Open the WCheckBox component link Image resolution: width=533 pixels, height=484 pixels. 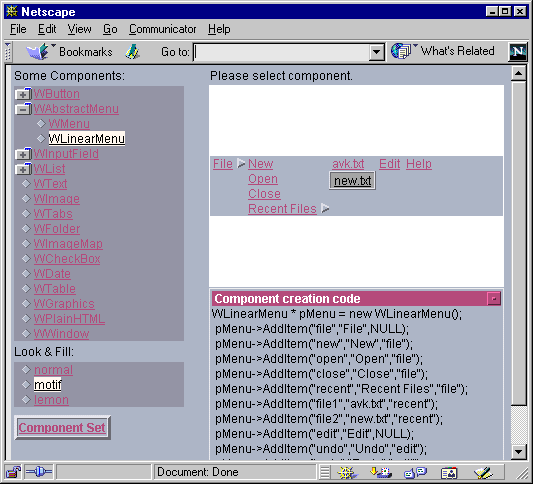pyautogui.click(x=67, y=259)
